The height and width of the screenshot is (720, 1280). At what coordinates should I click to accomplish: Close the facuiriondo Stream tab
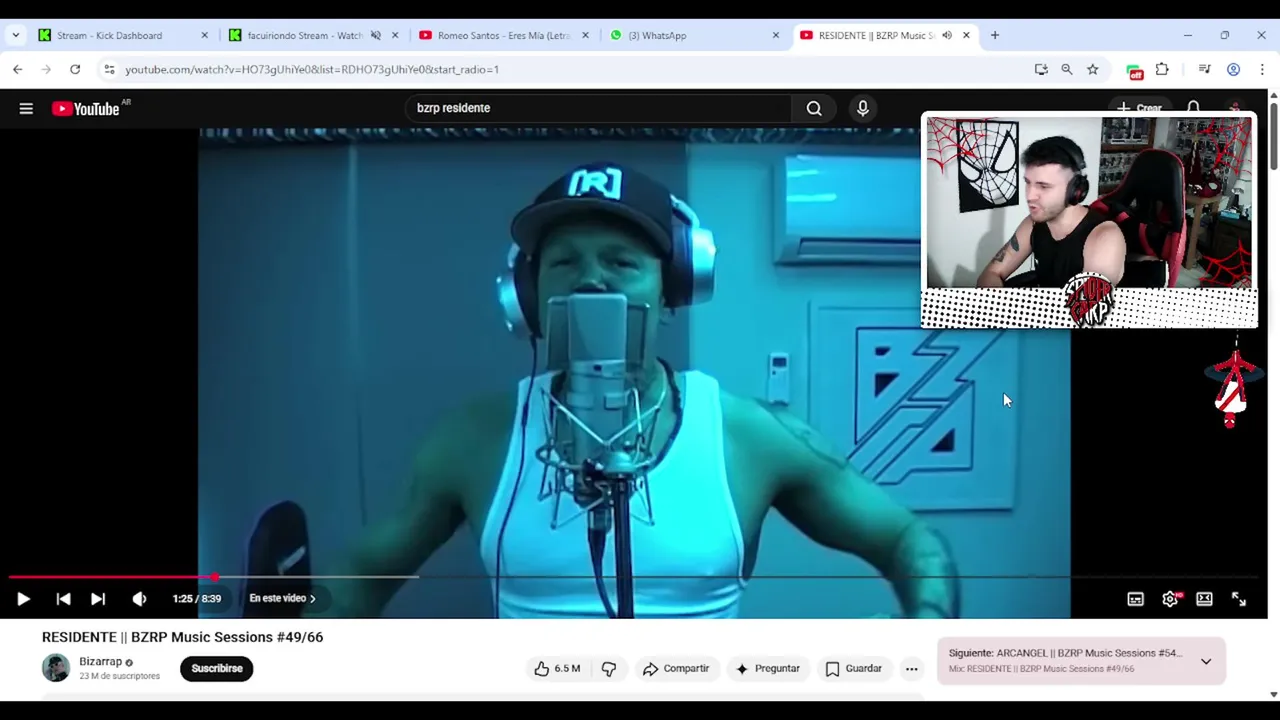[x=395, y=35]
